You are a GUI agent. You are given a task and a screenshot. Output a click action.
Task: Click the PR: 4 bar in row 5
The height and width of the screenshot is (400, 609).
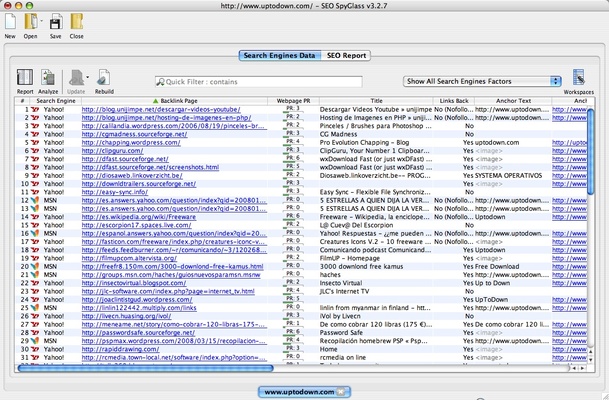[293, 142]
